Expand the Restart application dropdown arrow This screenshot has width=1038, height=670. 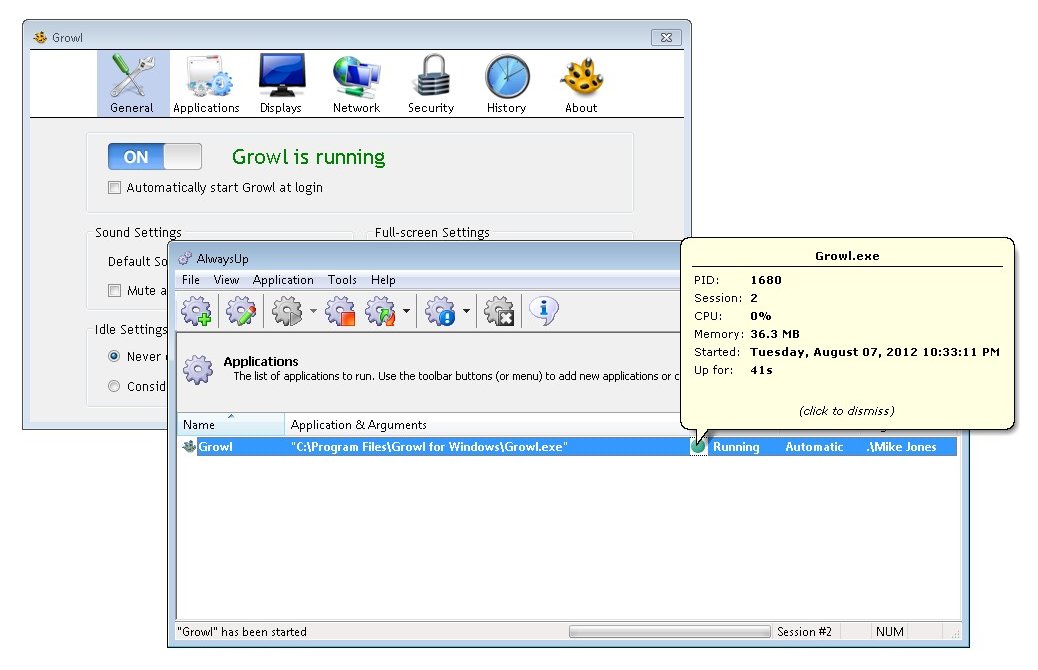point(406,311)
